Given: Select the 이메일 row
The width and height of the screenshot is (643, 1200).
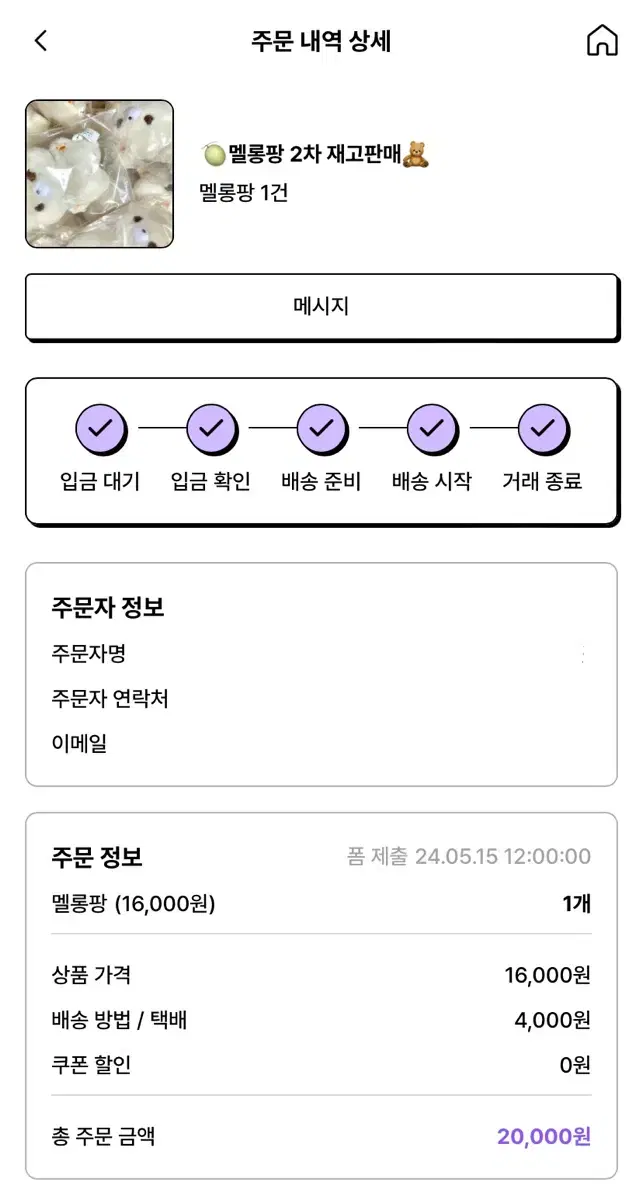Looking at the screenshot, I should point(321,743).
